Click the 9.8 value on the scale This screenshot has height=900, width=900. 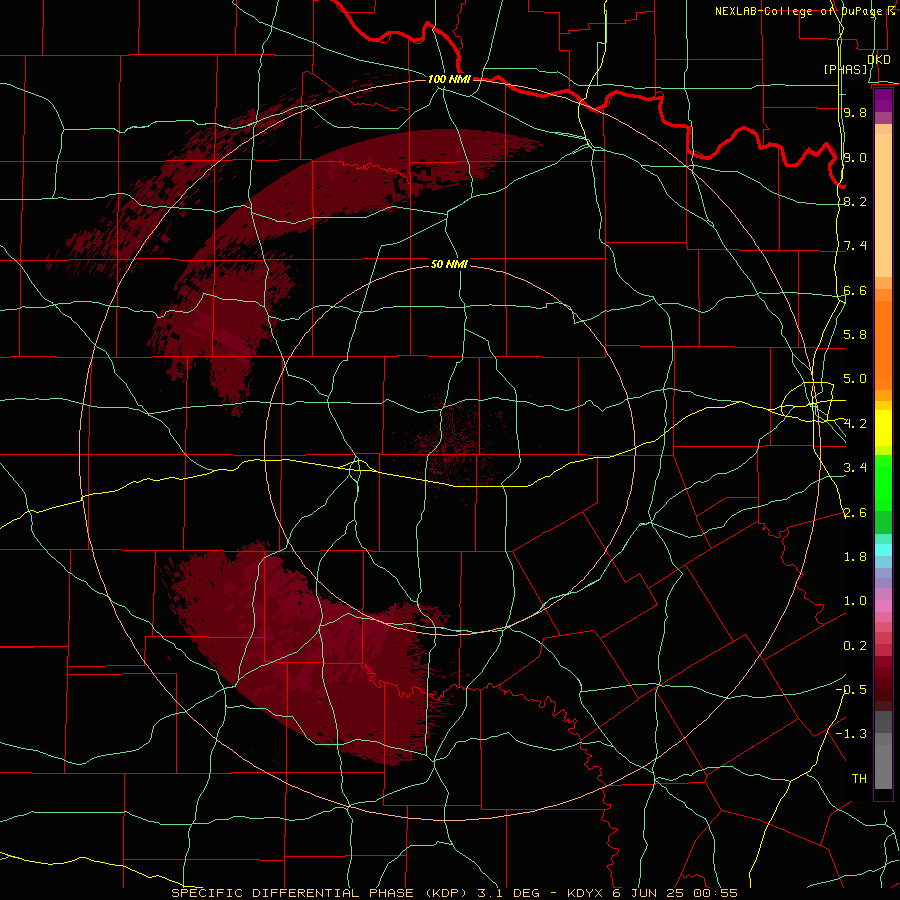[855, 112]
